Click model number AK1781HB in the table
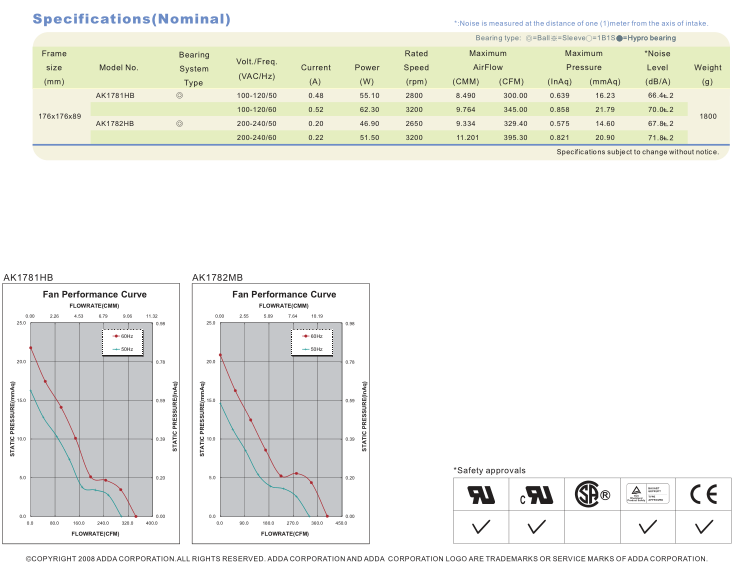The image size is (733, 566). (115, 95)
